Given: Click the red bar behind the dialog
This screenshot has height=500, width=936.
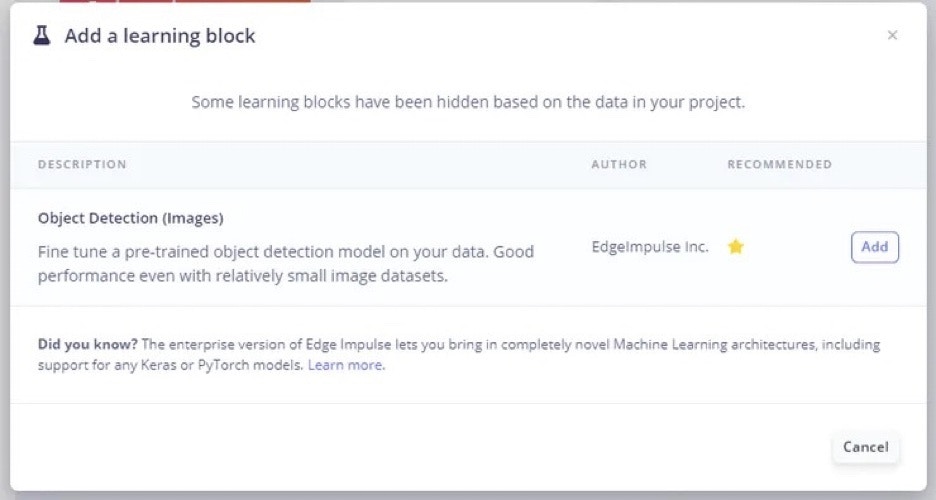Looking at the screenshot, I should (185, 2).
